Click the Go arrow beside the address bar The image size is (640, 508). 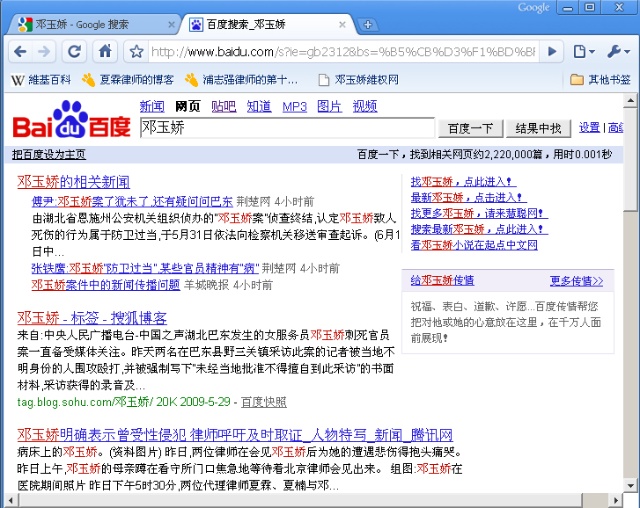(x=552, y=52)
